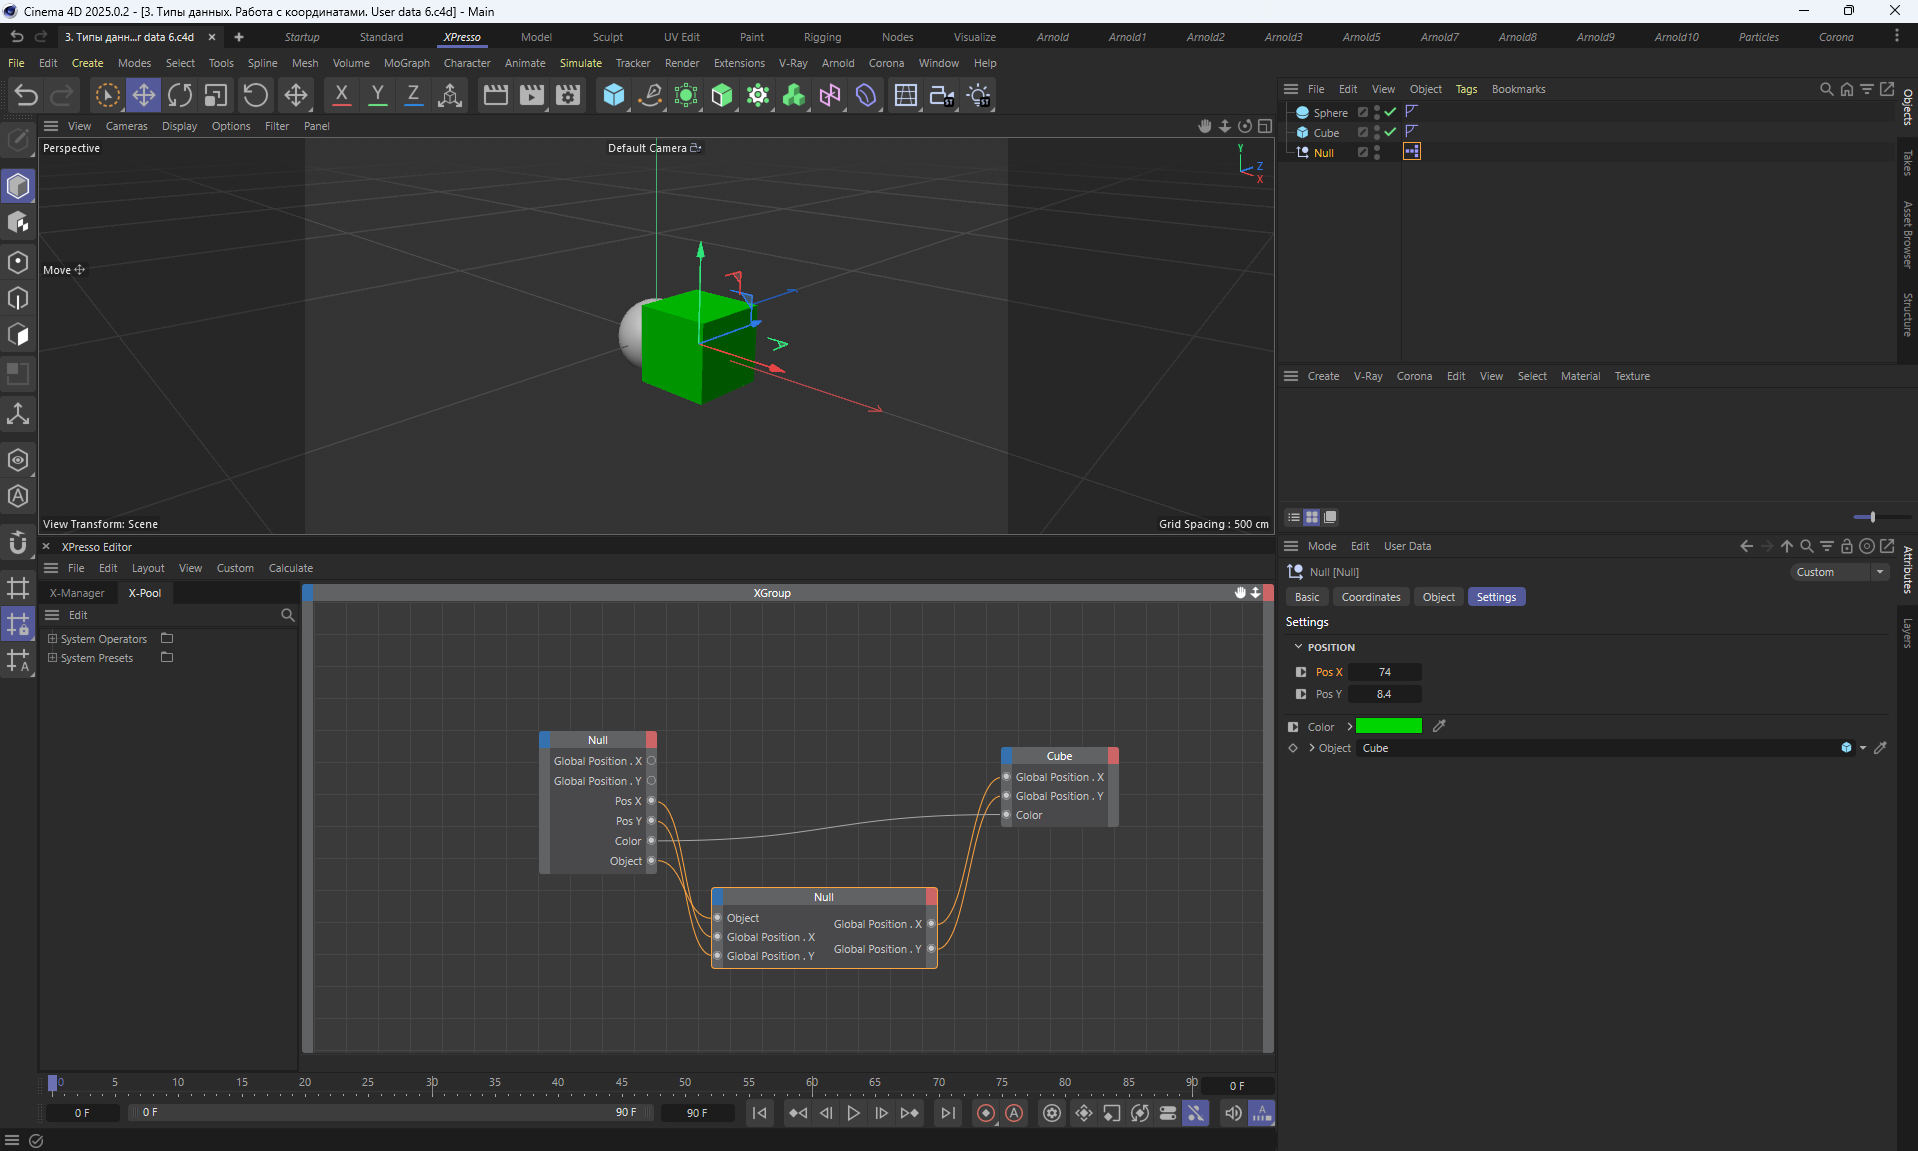Viewport: 1918px width, 1151px height.
Task: Open the Timeline settings gear icon
Action: [x=1052, y=1113]
